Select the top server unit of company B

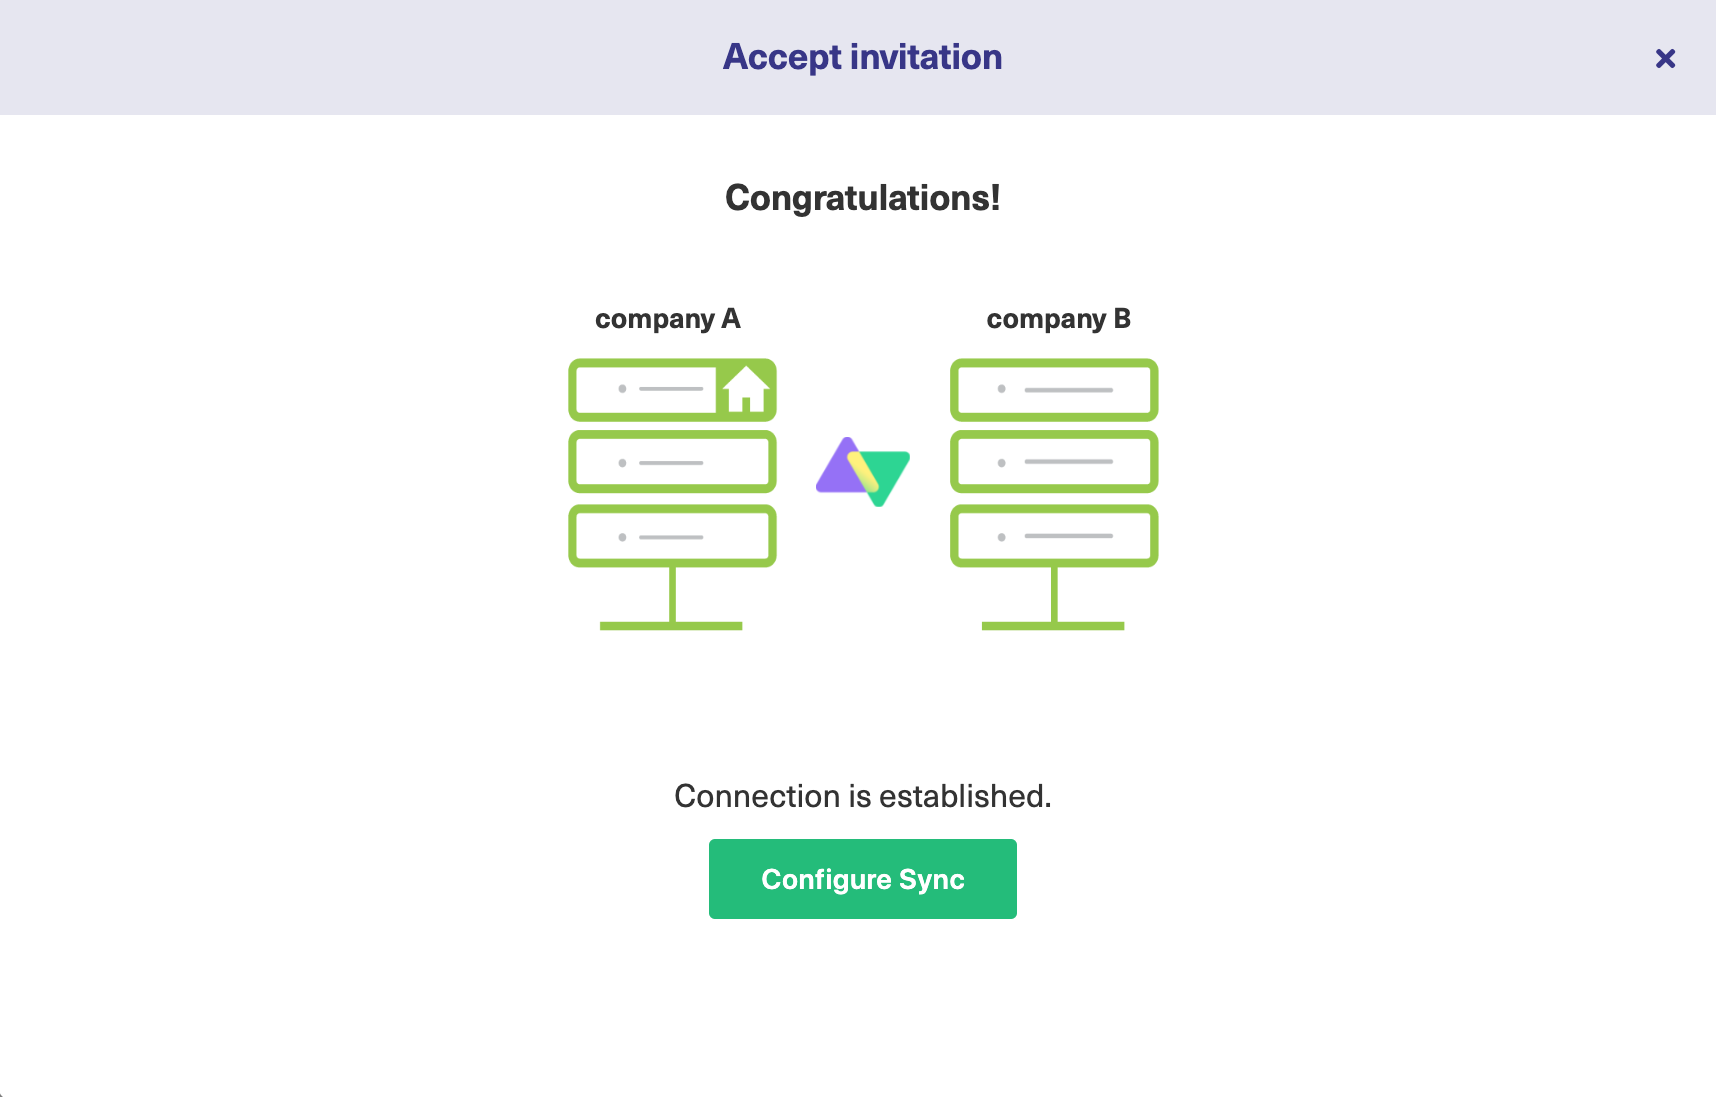click(1054, 389)
